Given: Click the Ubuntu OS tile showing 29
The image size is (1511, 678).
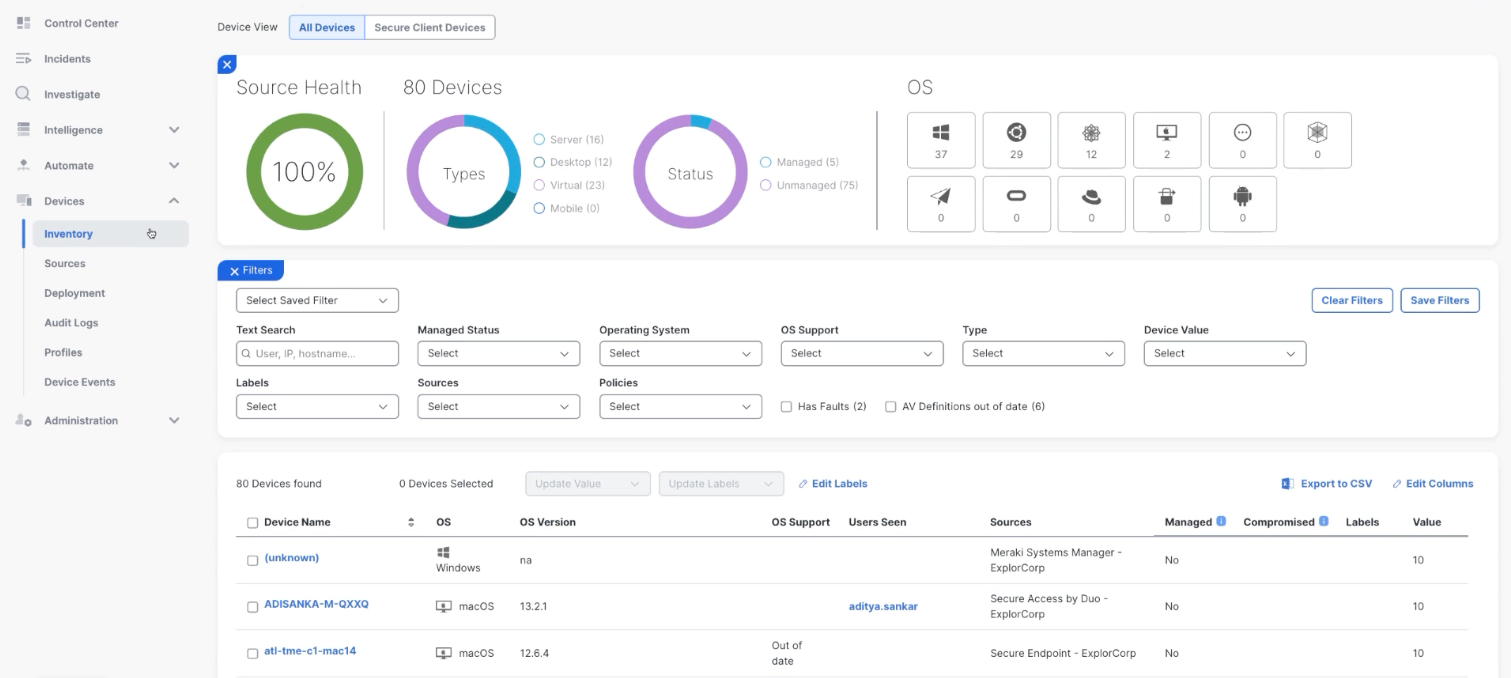Looking at the screenshot, I should pos(1016,140).
